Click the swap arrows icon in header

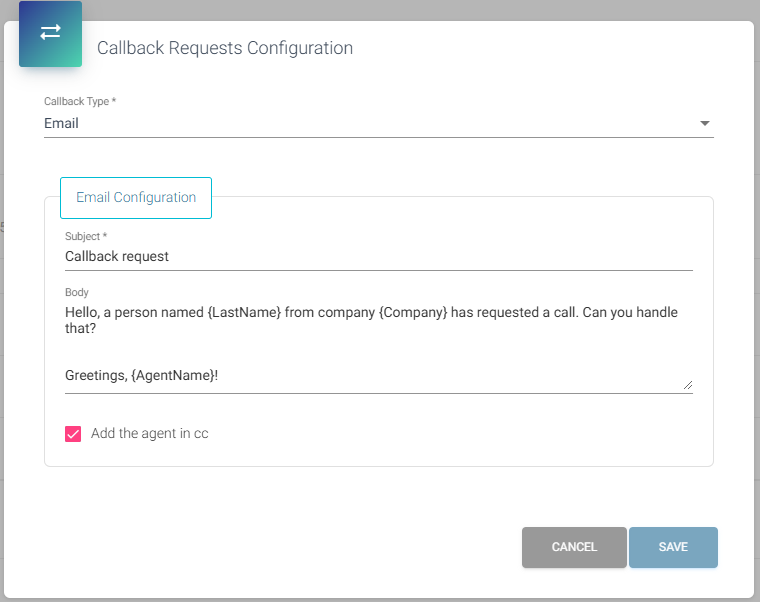coord(50,33)
